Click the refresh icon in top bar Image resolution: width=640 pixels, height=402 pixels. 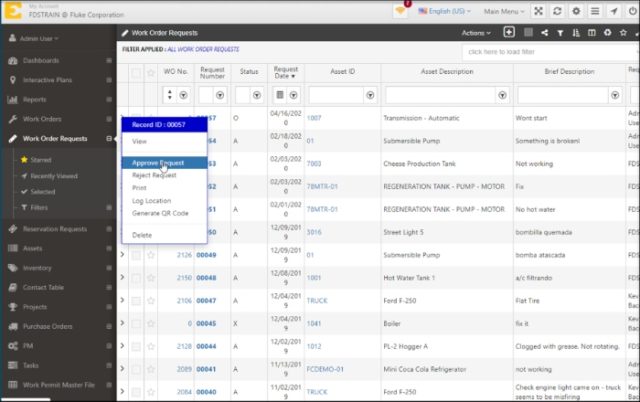(557, 11)
